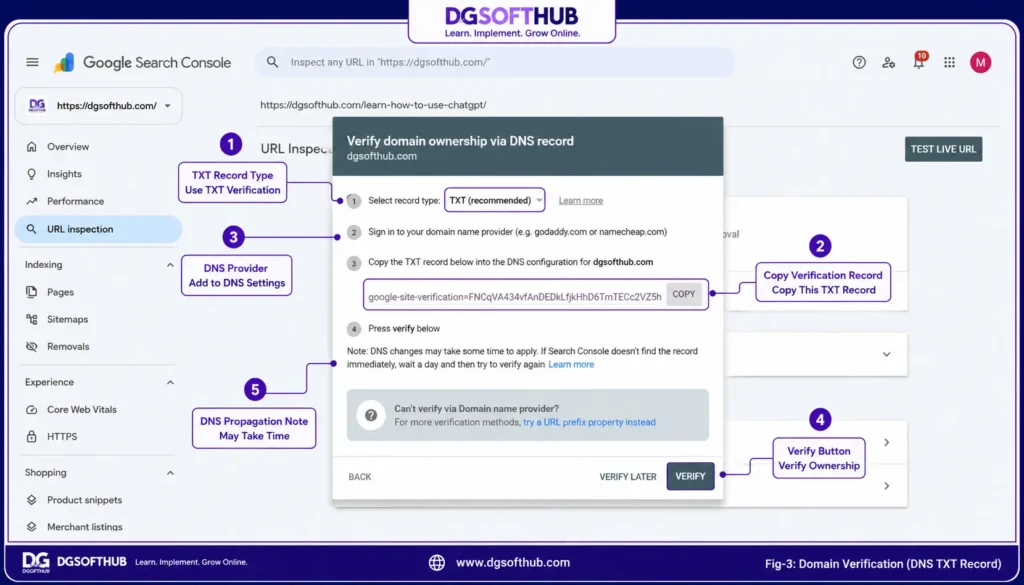
Task: Click the Pages document icon
Action: click(x=31, y=292)
